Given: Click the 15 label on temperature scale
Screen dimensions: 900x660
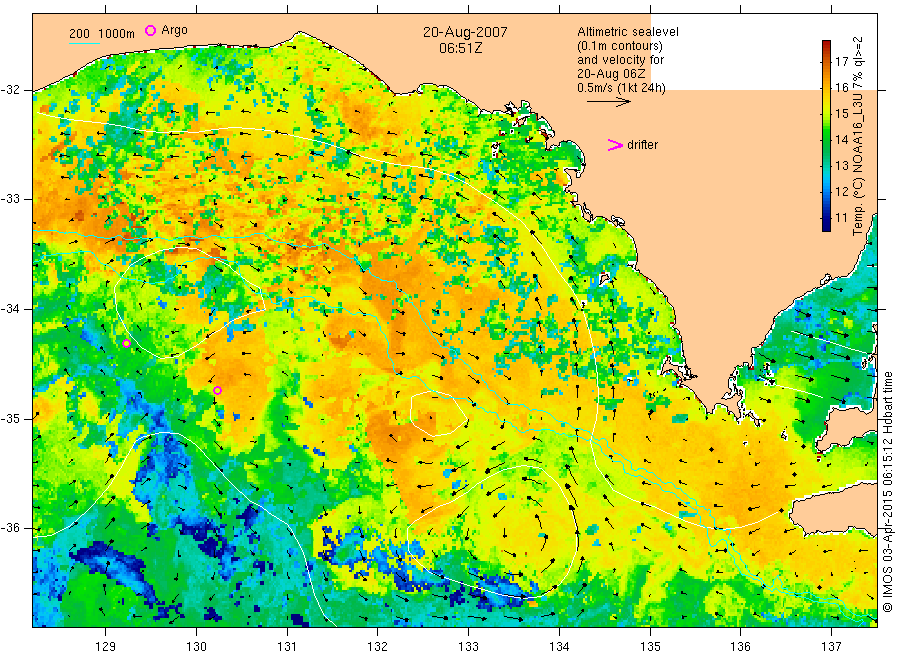Looking at the screenshot, I should pos(841,114).
